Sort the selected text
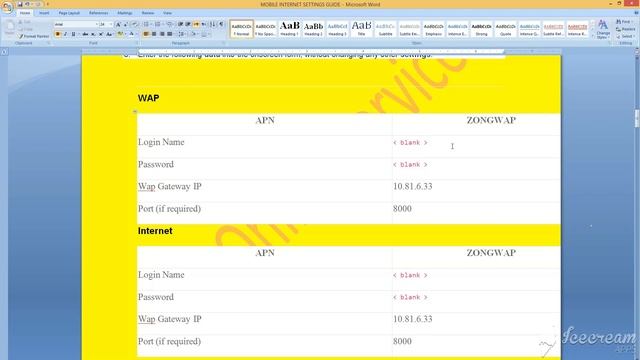This screenshot has width=640, height=360. pos(213,24)
